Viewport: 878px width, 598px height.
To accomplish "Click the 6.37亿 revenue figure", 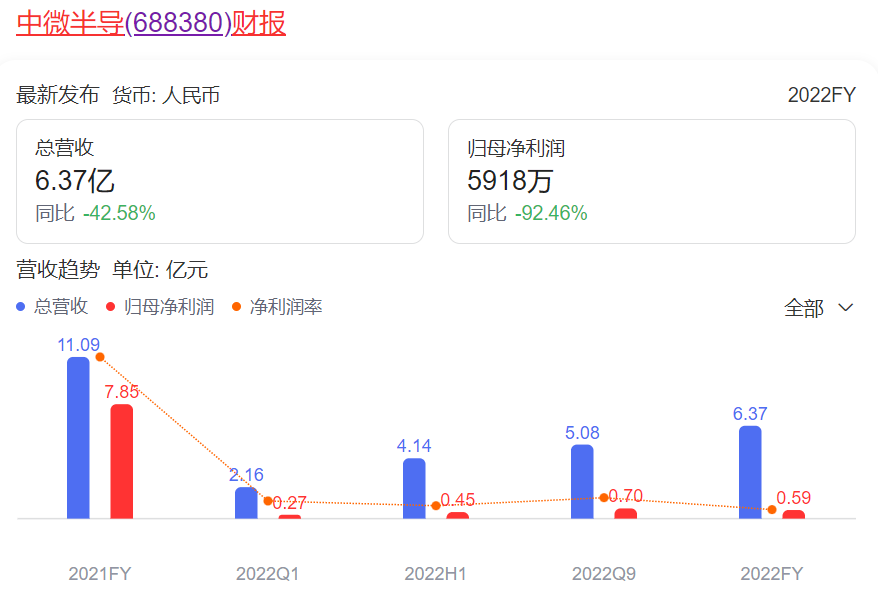I will pyautogui.click(x=74, y=181).
